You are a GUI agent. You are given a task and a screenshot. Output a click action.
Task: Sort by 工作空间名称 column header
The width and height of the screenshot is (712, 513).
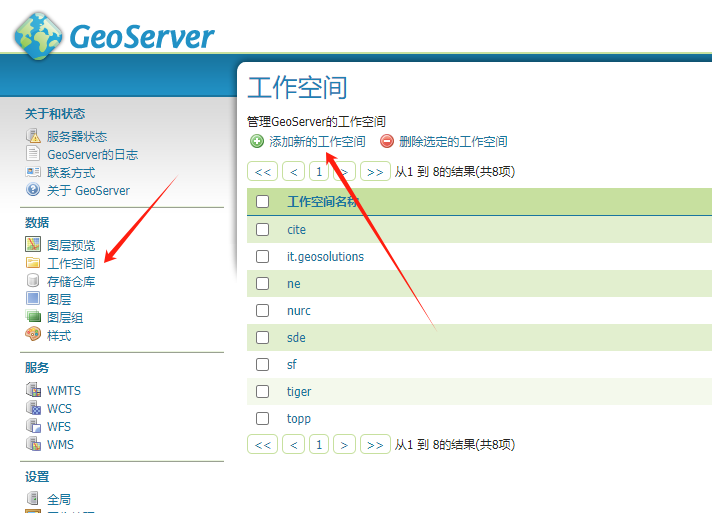click(x=323, y=202)
